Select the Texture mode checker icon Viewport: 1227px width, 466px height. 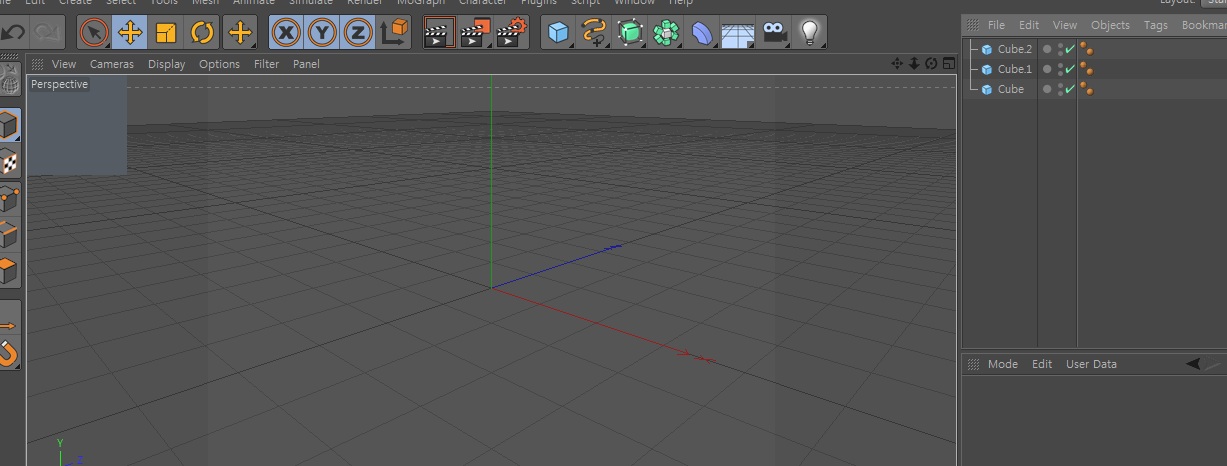9,162
